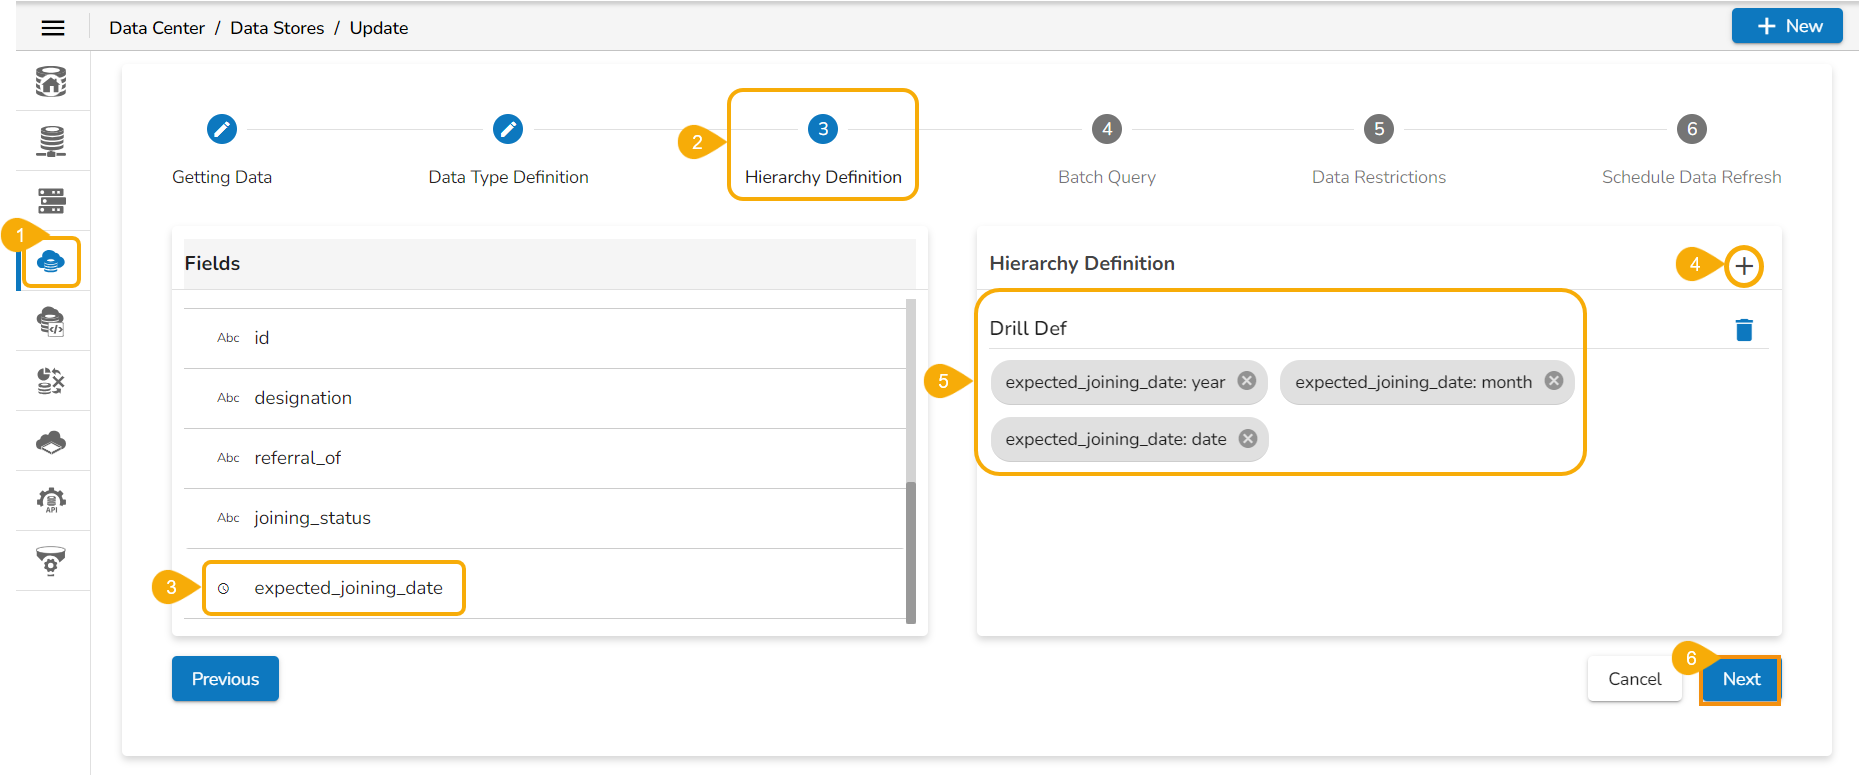Open the Batch Query step
Screen dimensions: 1859x775
tap(1107, 129)
